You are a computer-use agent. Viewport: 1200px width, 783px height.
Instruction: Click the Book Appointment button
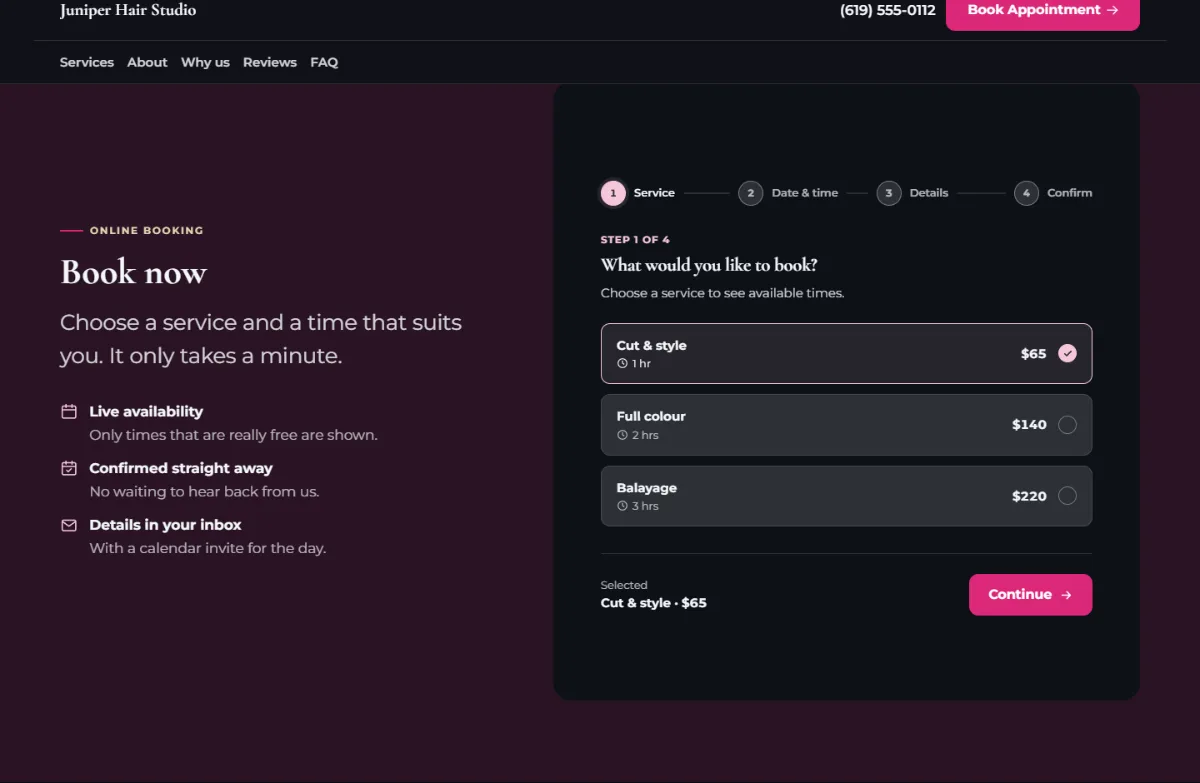[1043, 12]
